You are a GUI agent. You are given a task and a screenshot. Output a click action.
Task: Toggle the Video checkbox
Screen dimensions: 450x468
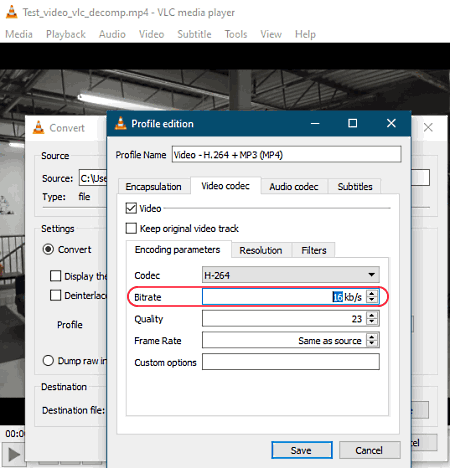[131, 208]
